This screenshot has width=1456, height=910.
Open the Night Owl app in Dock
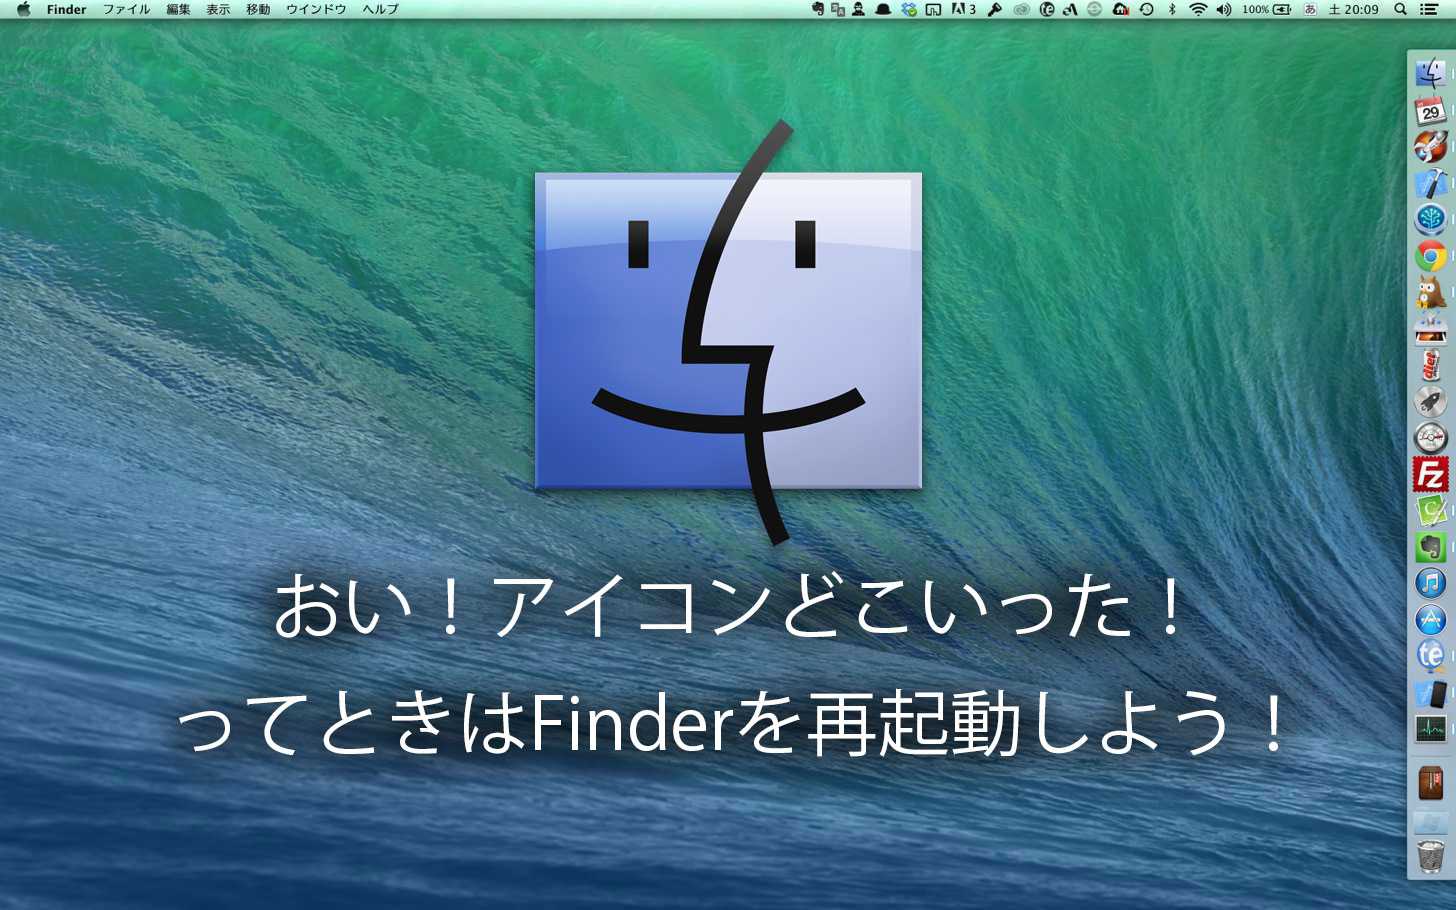1430,292
